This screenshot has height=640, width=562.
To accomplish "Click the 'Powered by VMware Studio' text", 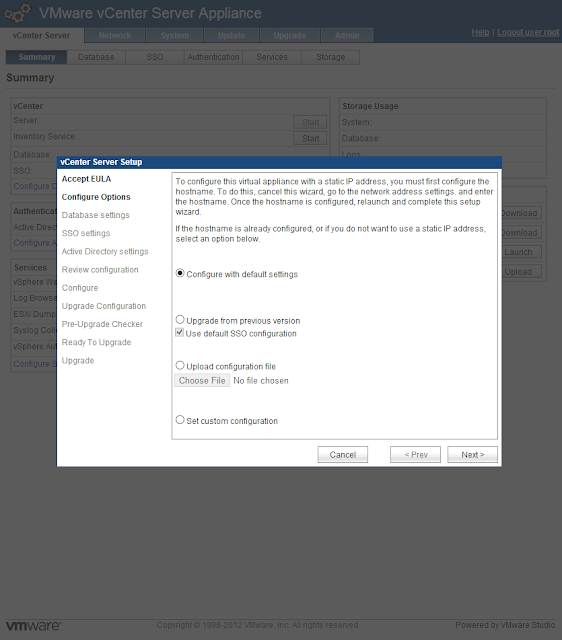I will point(505,625).
